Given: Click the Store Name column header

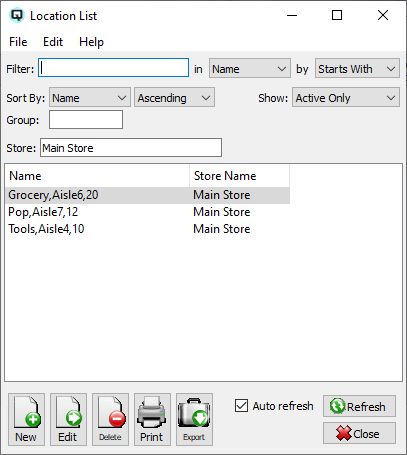Looking at the screenshot, I should (x=239, y=176).
